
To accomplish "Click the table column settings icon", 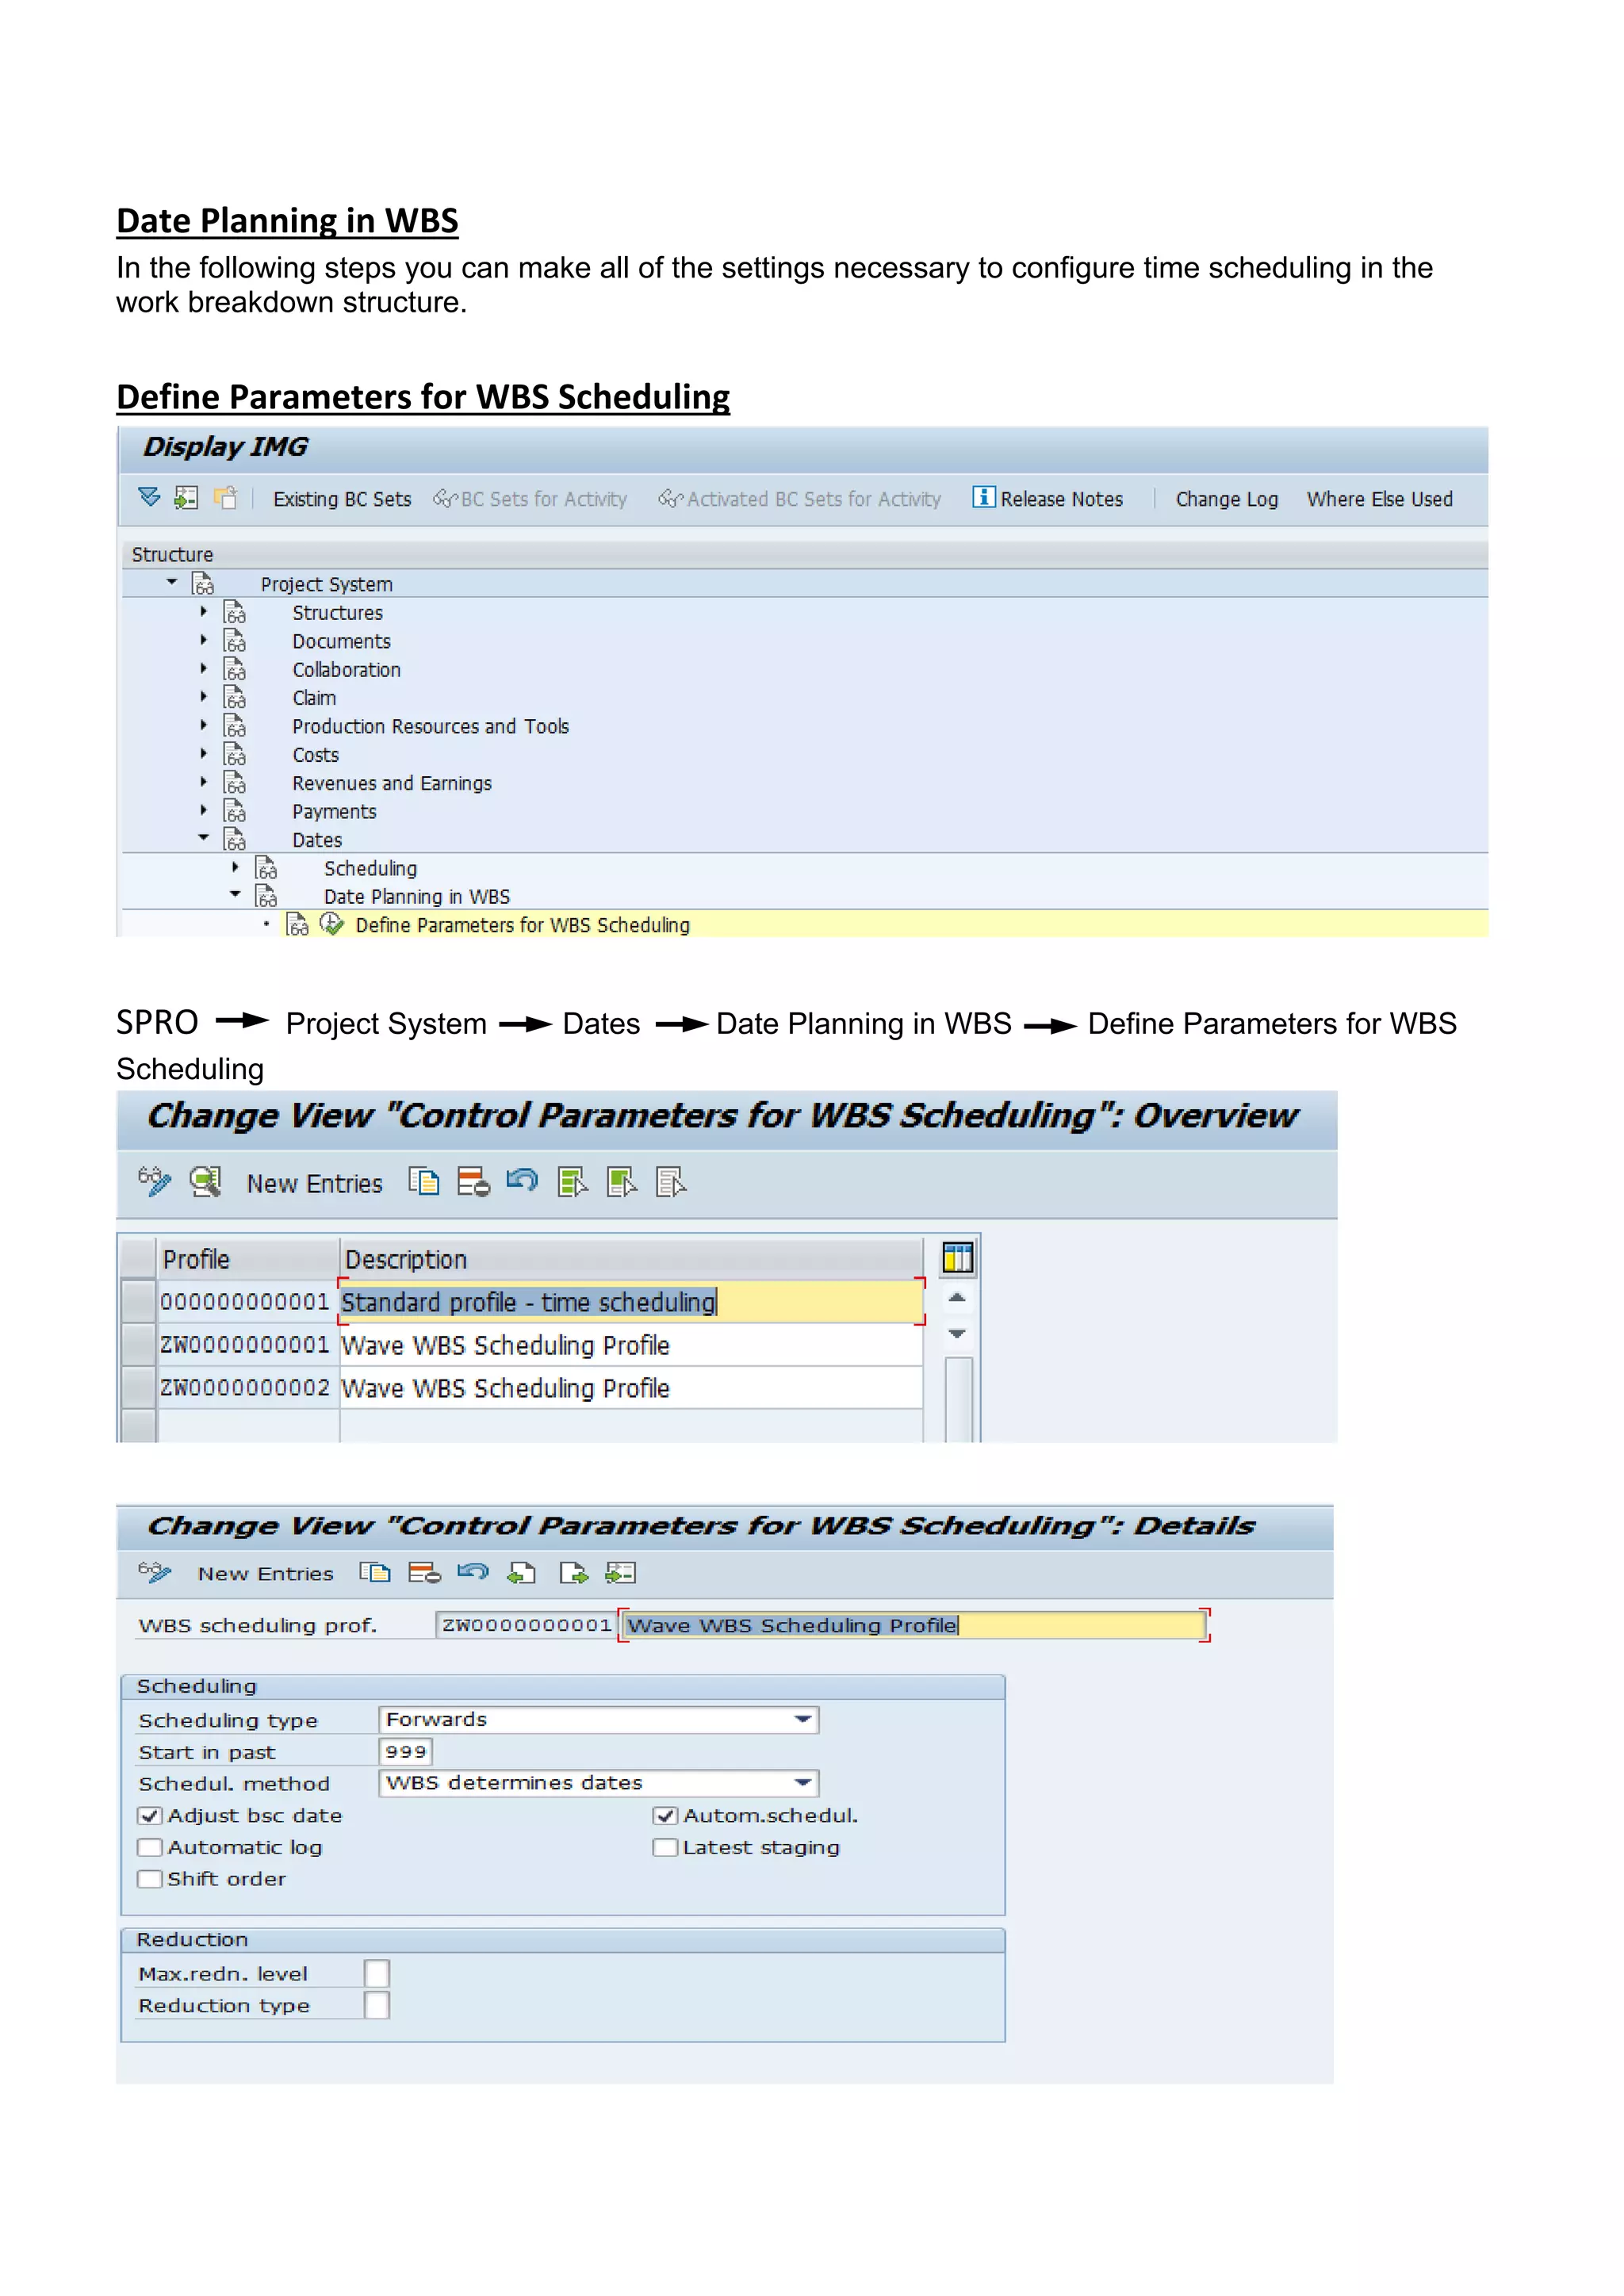I will tap(957, 1257).
